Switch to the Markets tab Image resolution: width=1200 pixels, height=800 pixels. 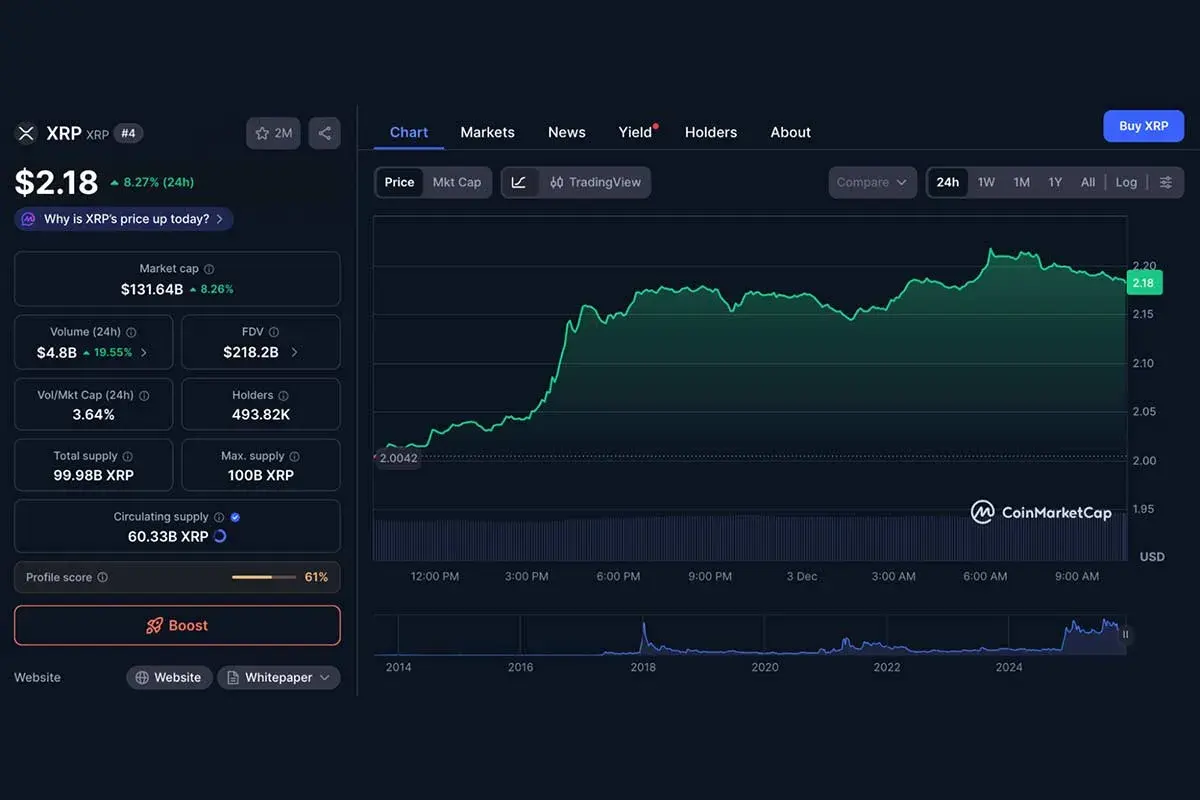(x=487, y=132)
